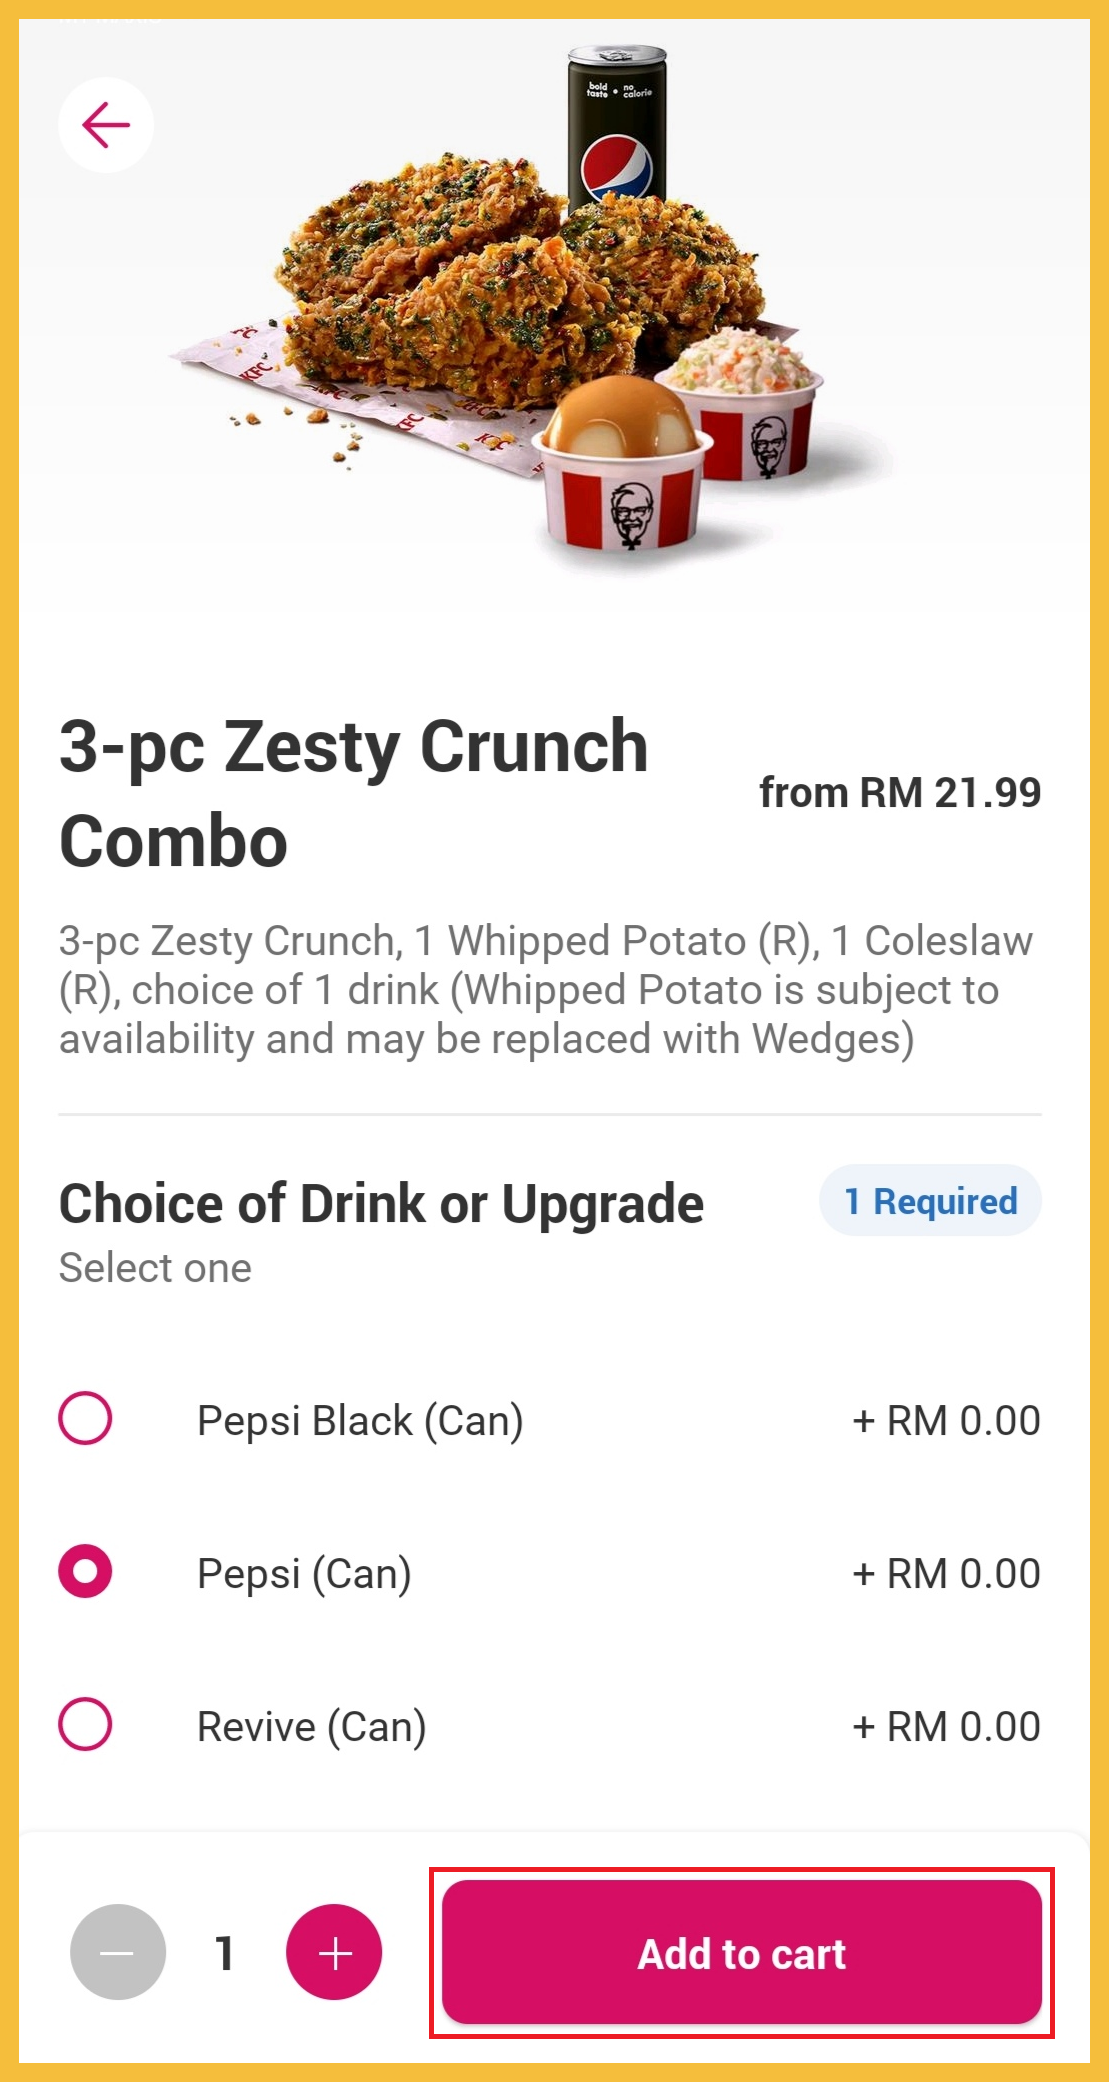Choose the Revive (Can) radio button
This screenshot has width=1109, height=2082.
pos(86,1724)
